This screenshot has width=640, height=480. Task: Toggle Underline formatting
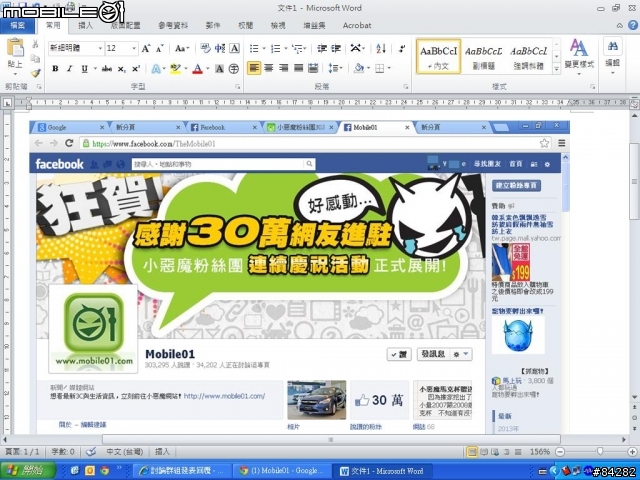click(84, 69)
